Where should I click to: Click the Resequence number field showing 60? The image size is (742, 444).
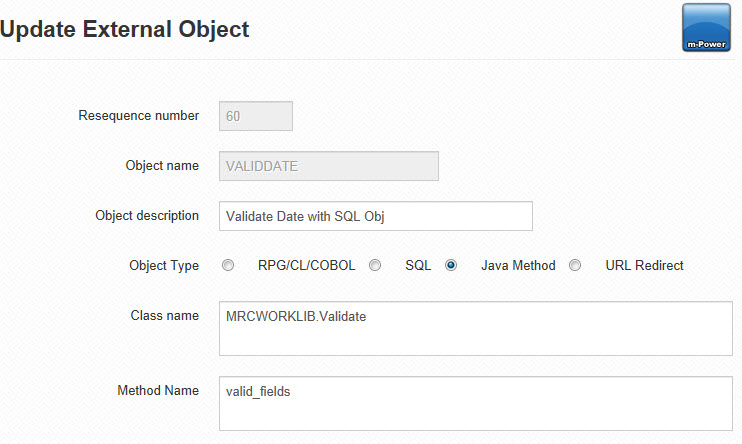(256, 116)
